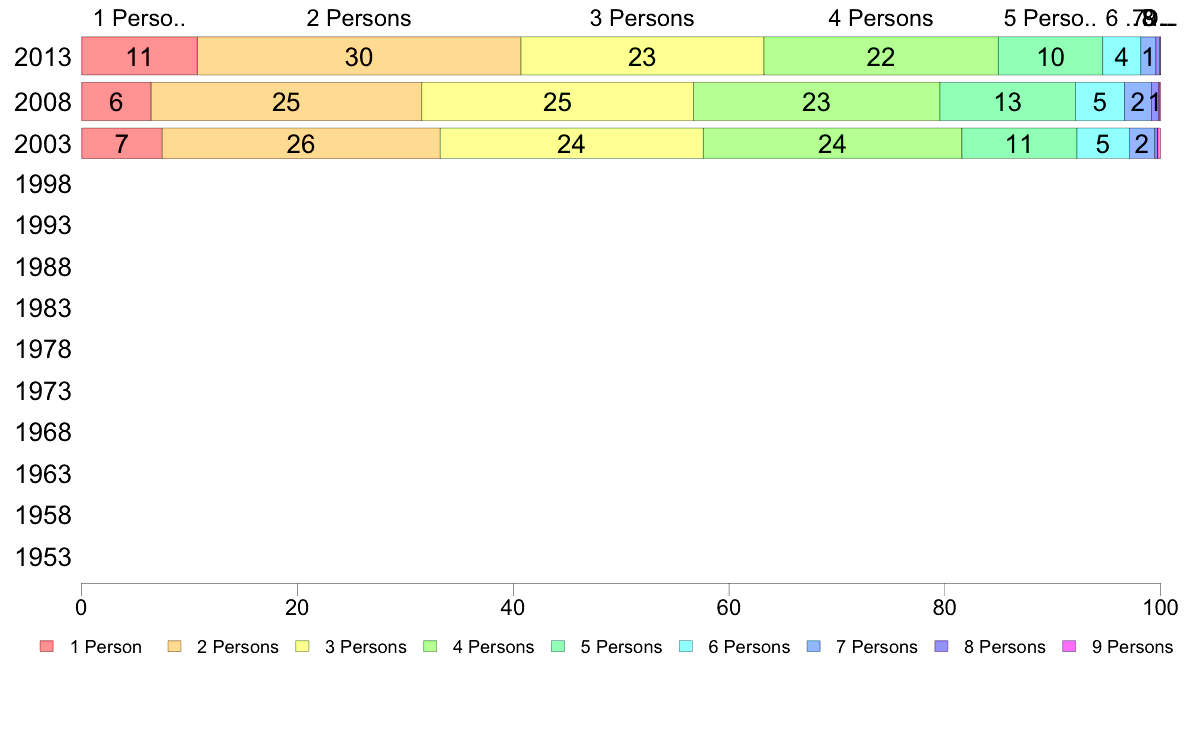Click the 2008 yellow segment showing 25
The width and height of the screenshot is (1188, 736).
click(558, 102)
